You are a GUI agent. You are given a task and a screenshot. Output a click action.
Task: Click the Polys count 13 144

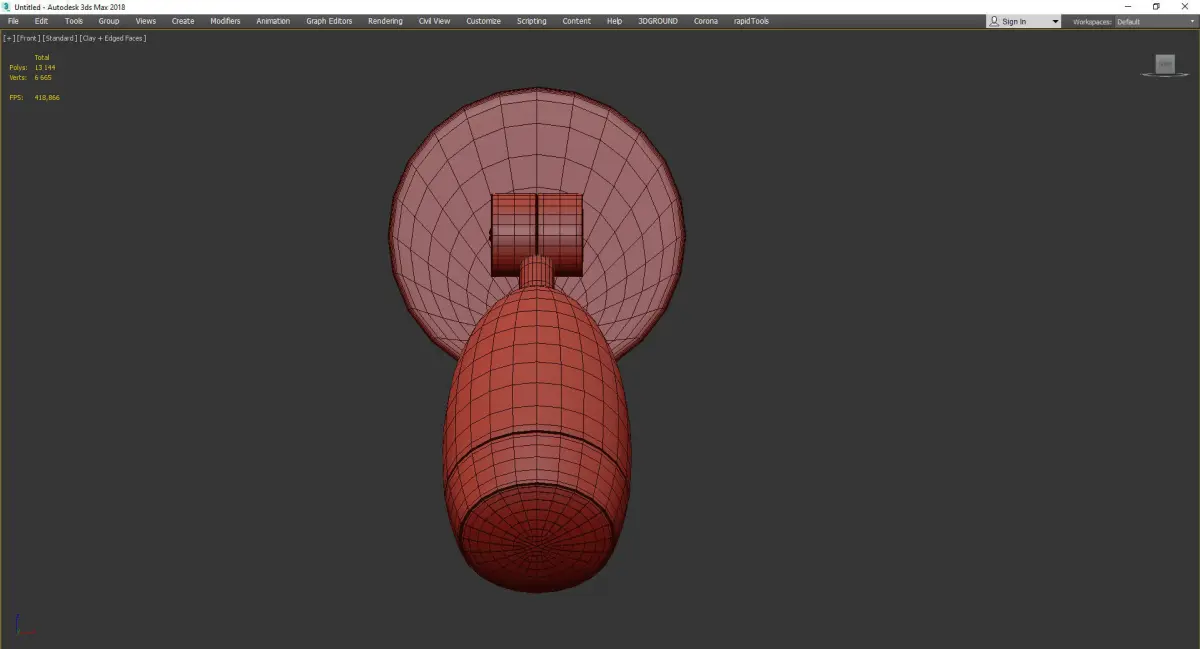45,67
